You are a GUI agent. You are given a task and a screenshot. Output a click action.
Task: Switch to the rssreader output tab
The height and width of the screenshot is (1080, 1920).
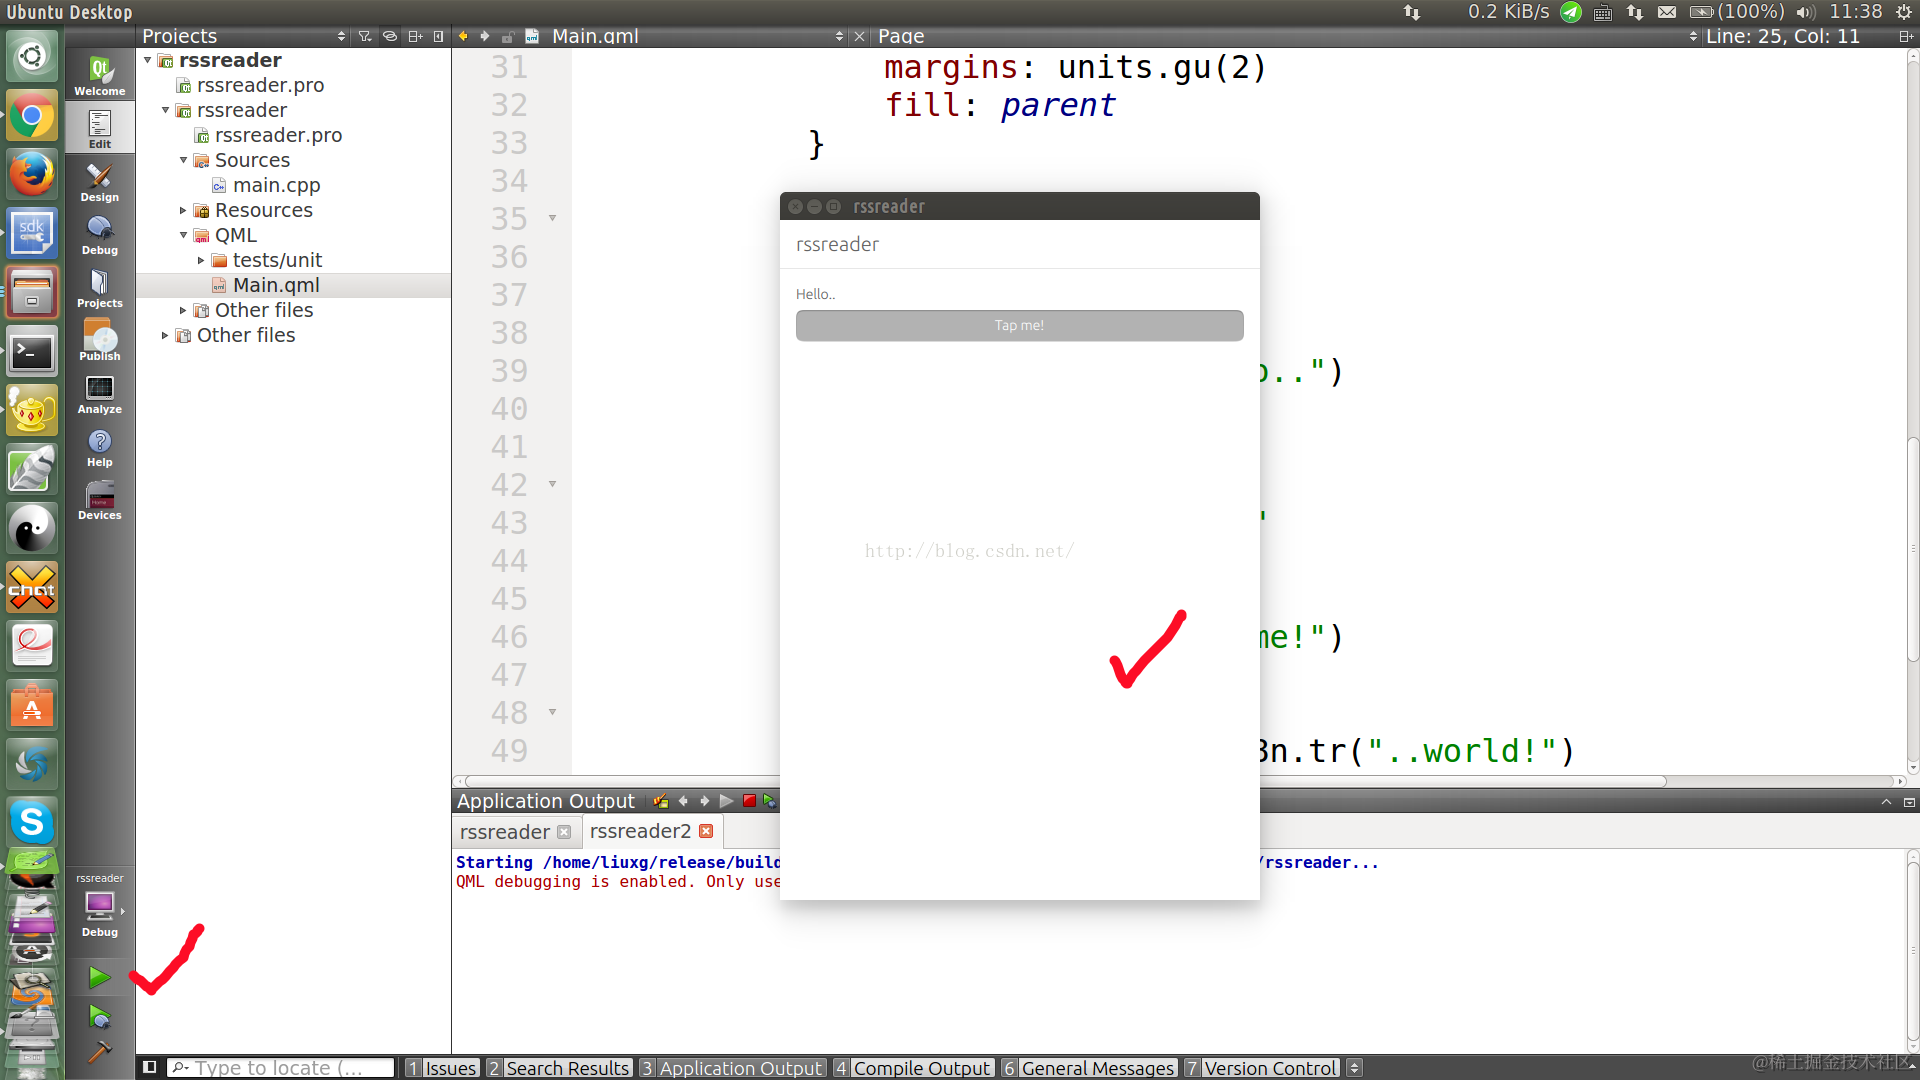(x=505, y=832)
